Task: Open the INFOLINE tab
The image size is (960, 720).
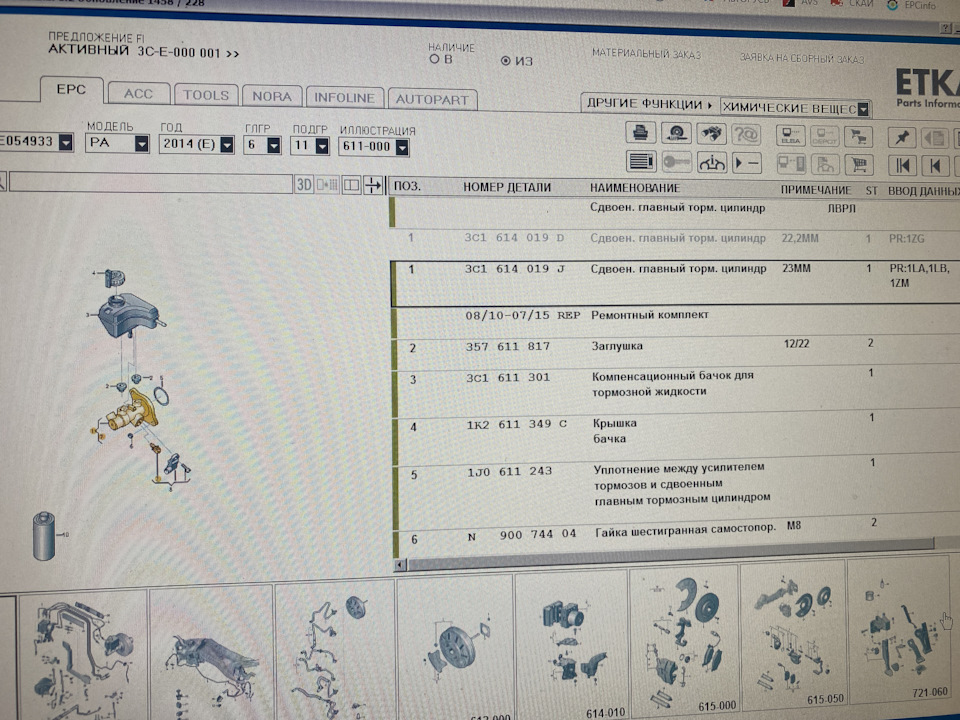Action: tap(344, 98)
